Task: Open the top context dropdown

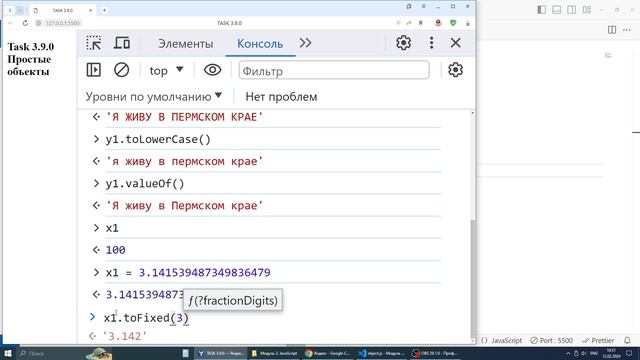Action: 166,71
